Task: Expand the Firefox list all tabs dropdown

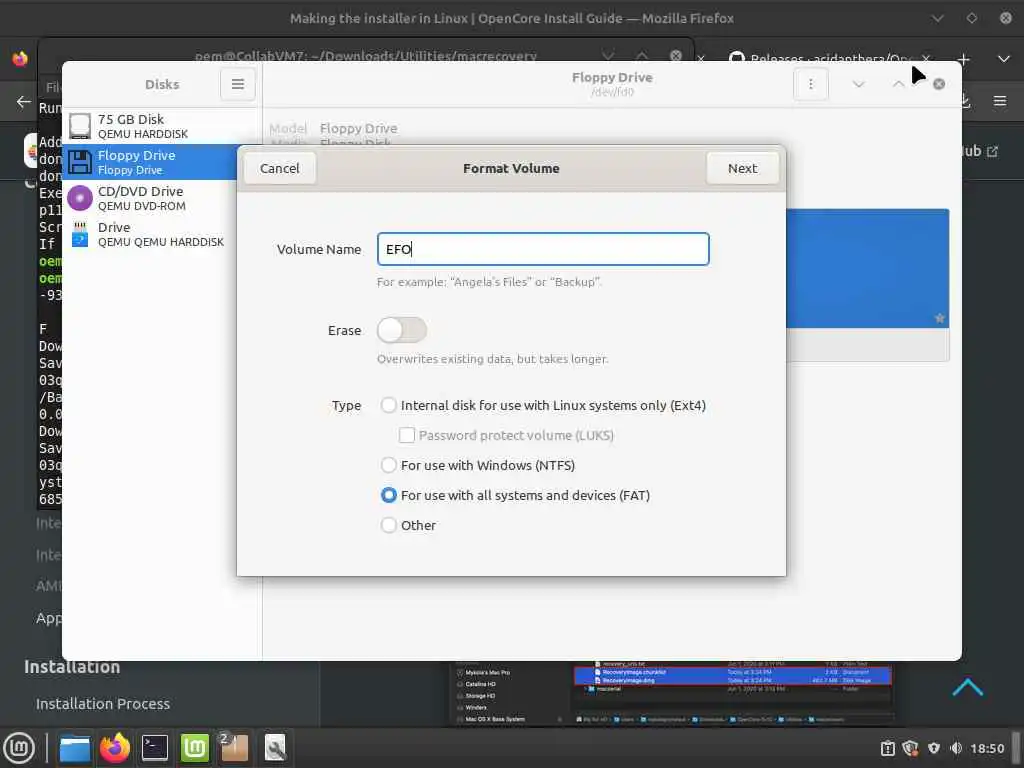Action: click(1004, 59)
